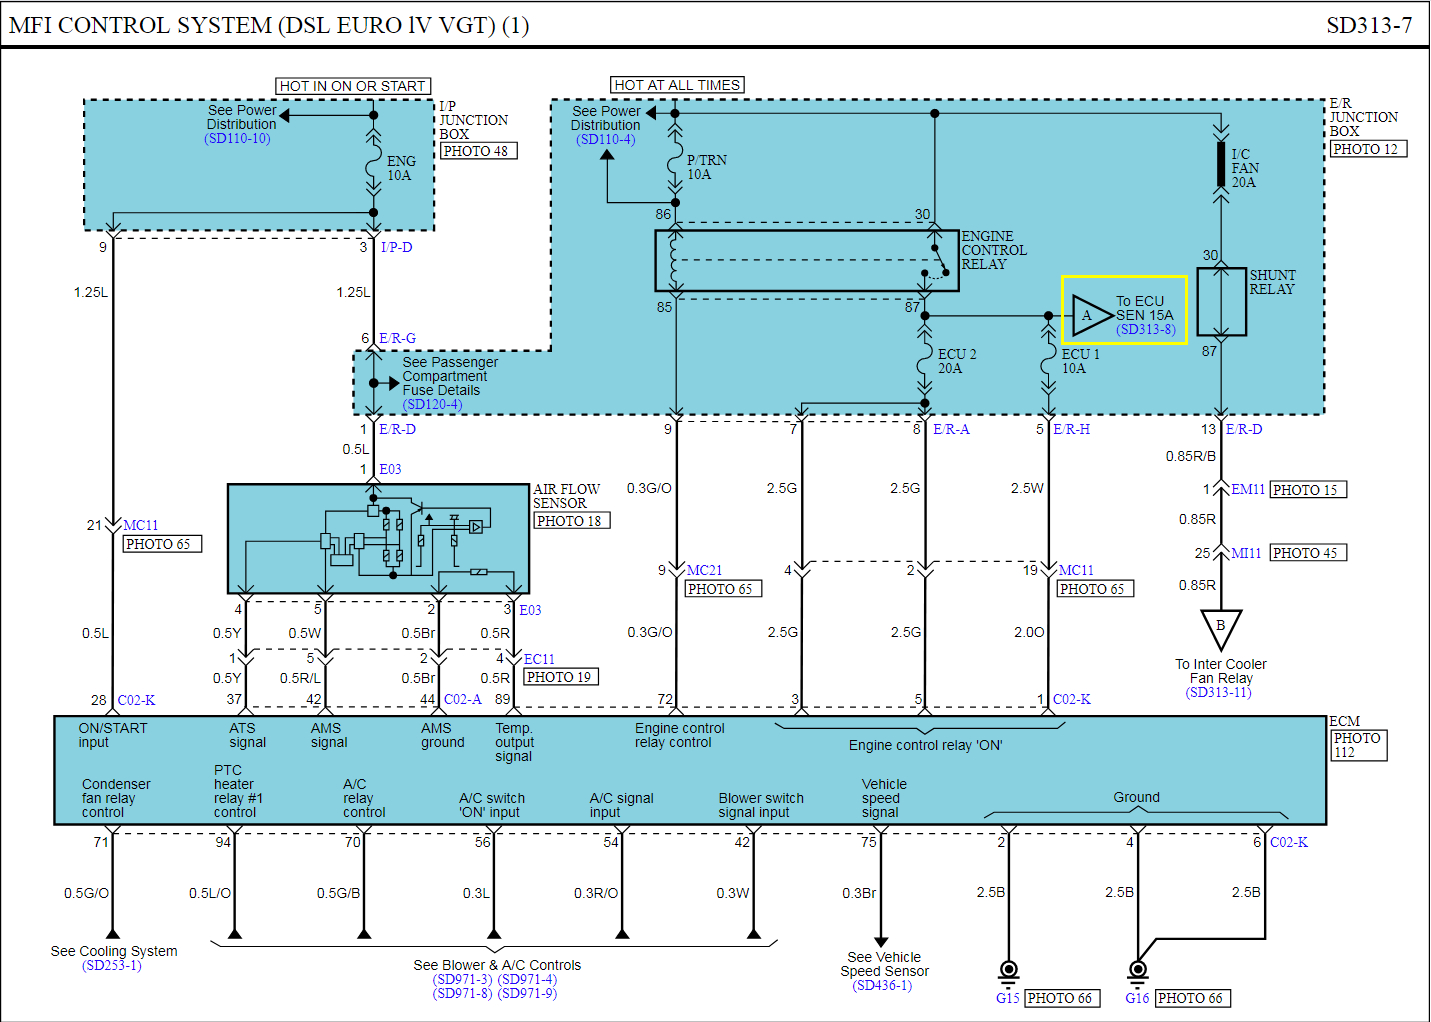Open the SD971-8 blower controls link
1431x1022 pixels.
click(463, 994)
